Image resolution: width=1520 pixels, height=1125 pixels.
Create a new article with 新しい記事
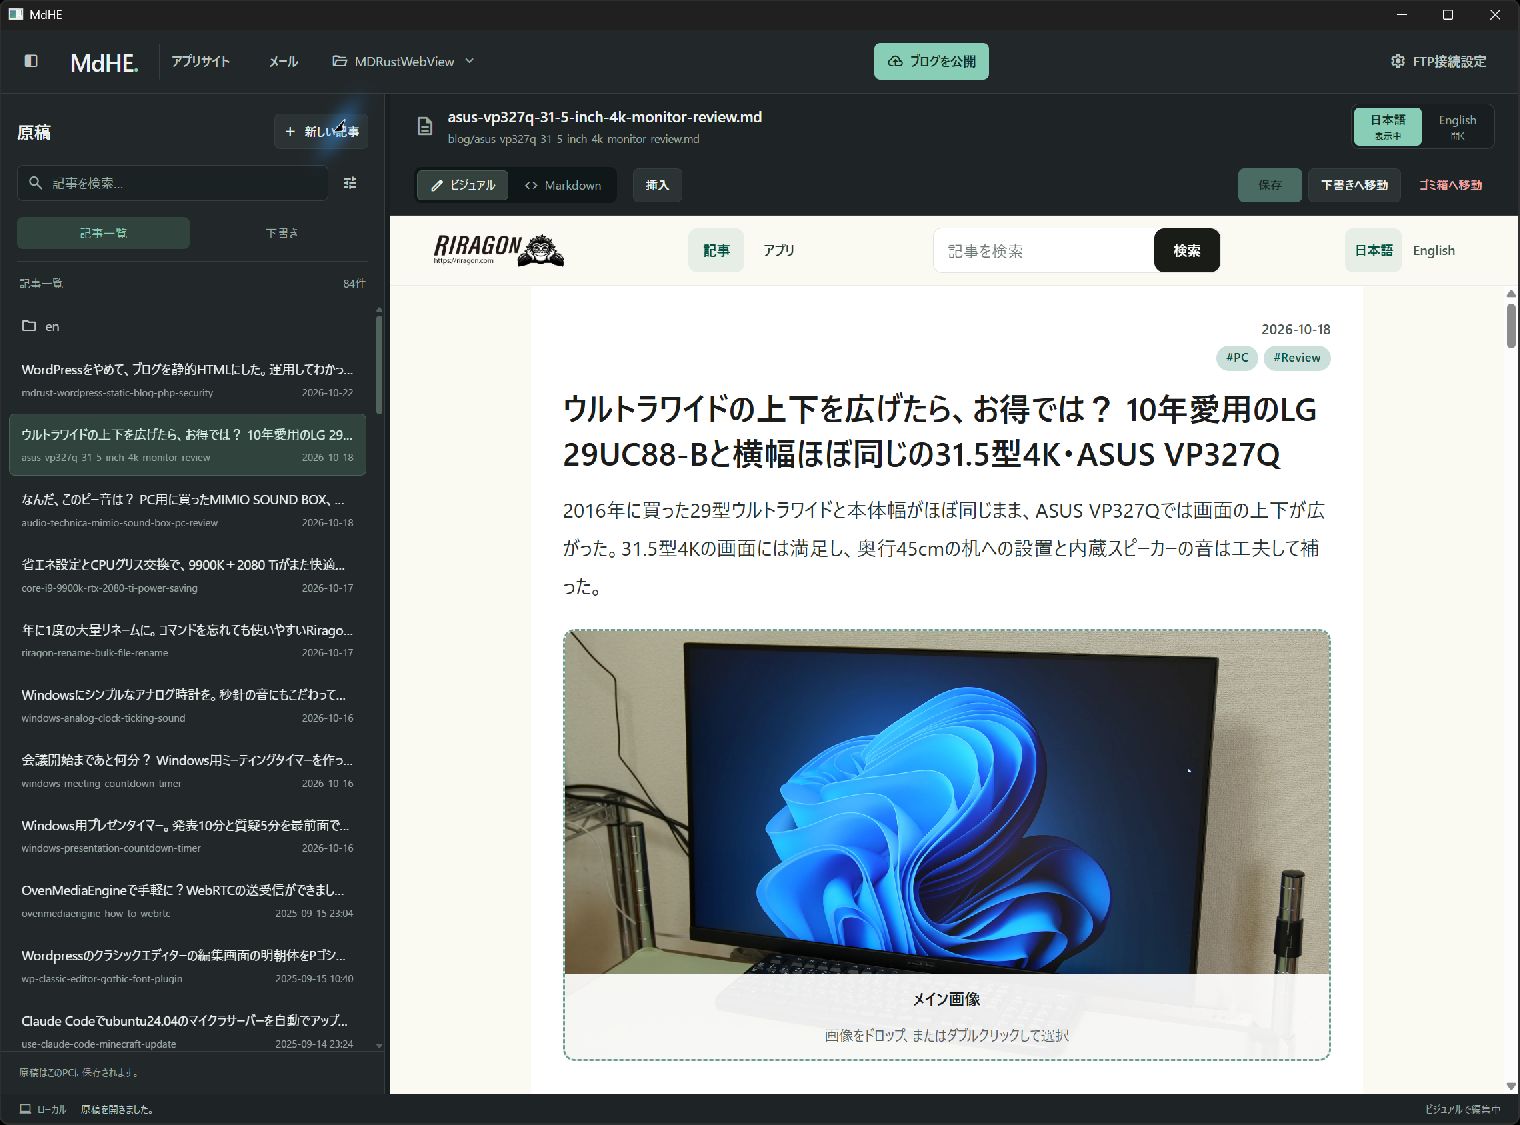[x=321, y=131]
